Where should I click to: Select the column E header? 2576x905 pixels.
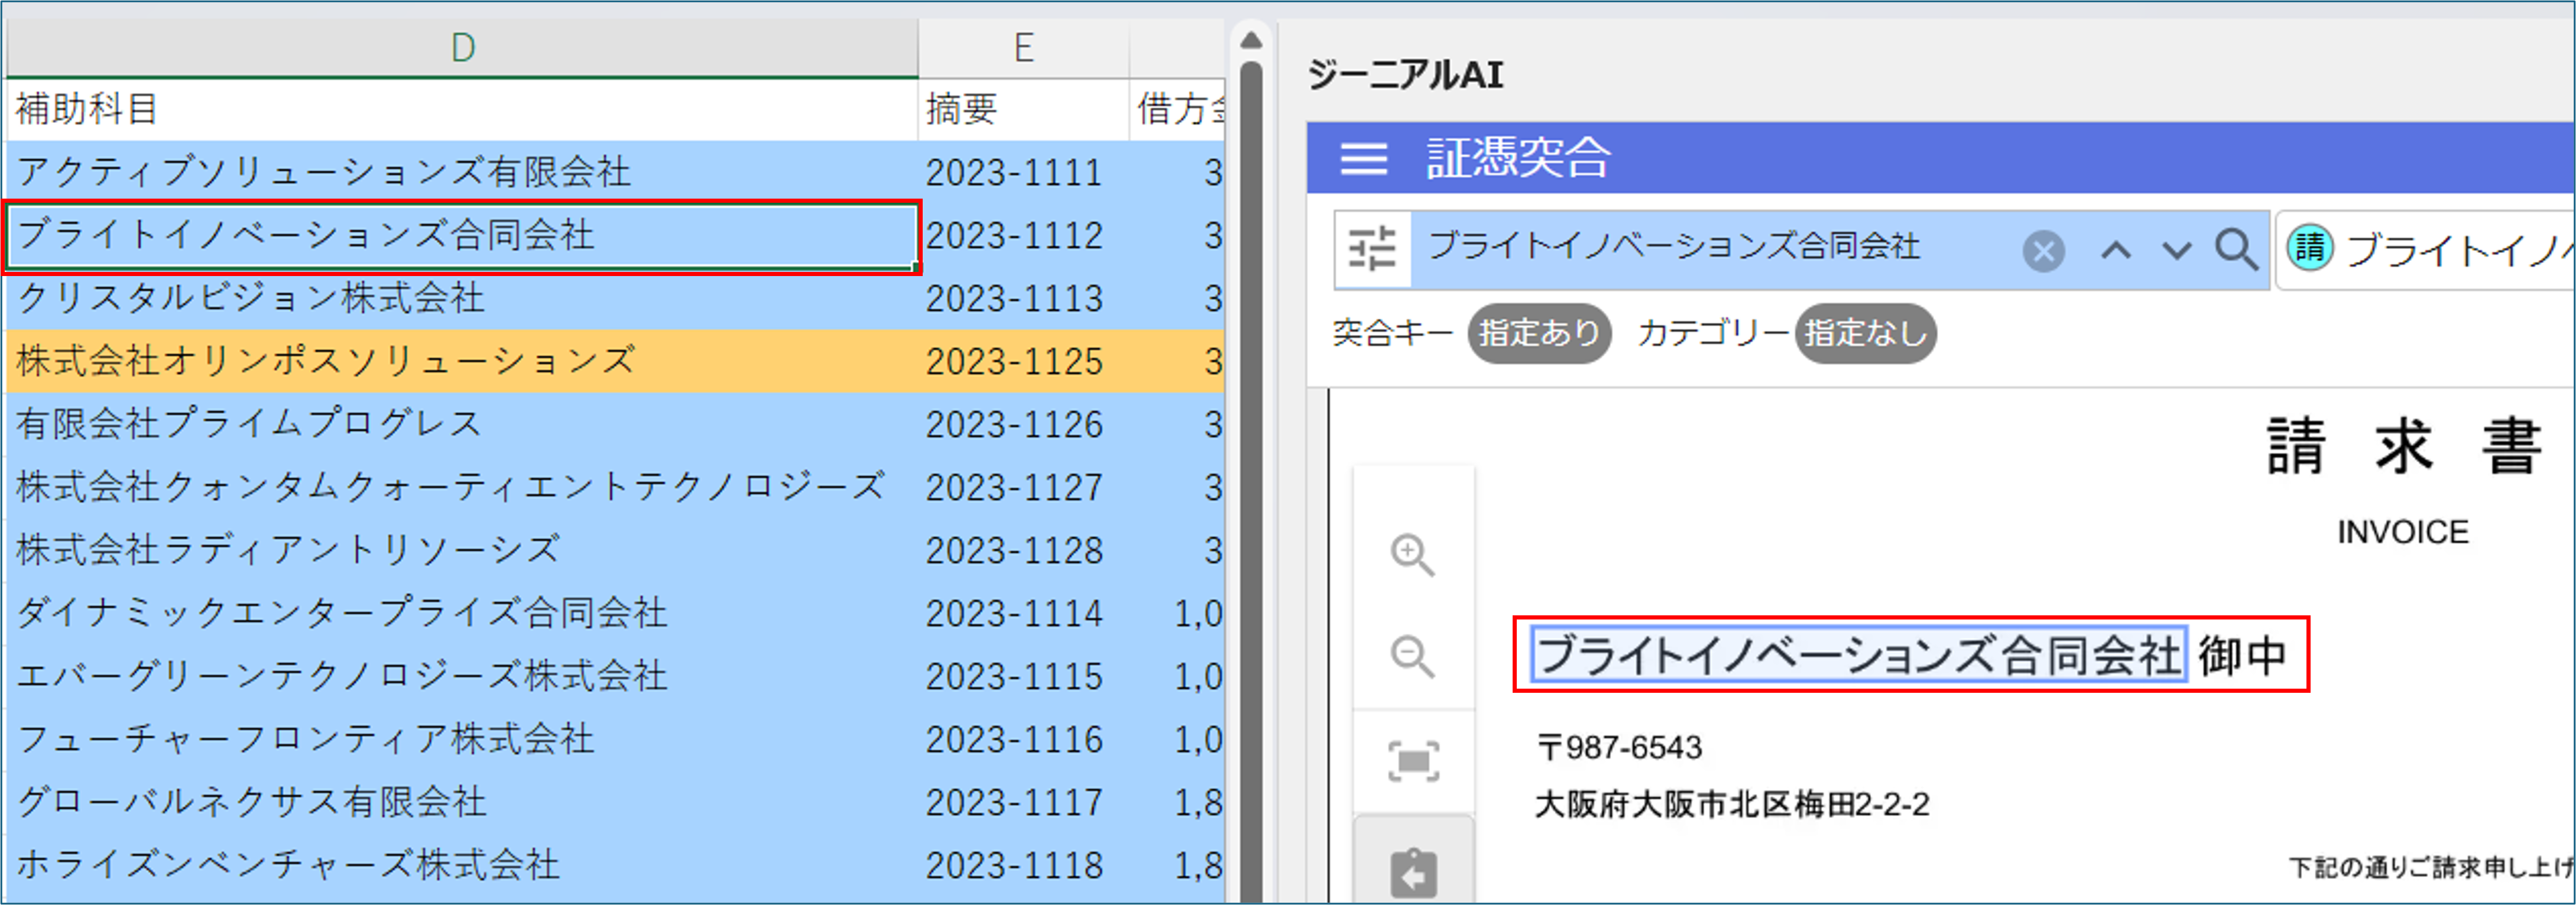[x=1023, y=47]
